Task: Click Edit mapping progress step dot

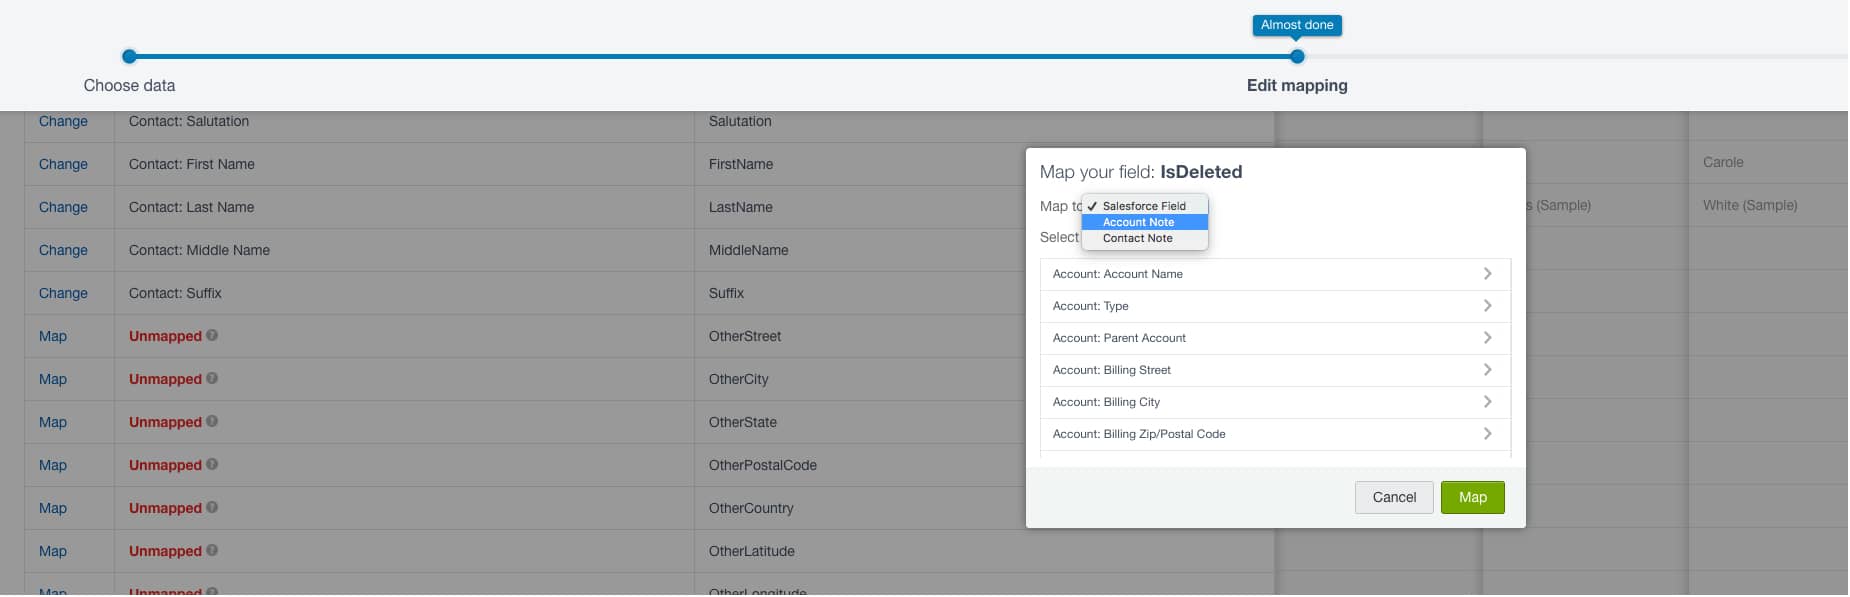Action: (1297, 57)
